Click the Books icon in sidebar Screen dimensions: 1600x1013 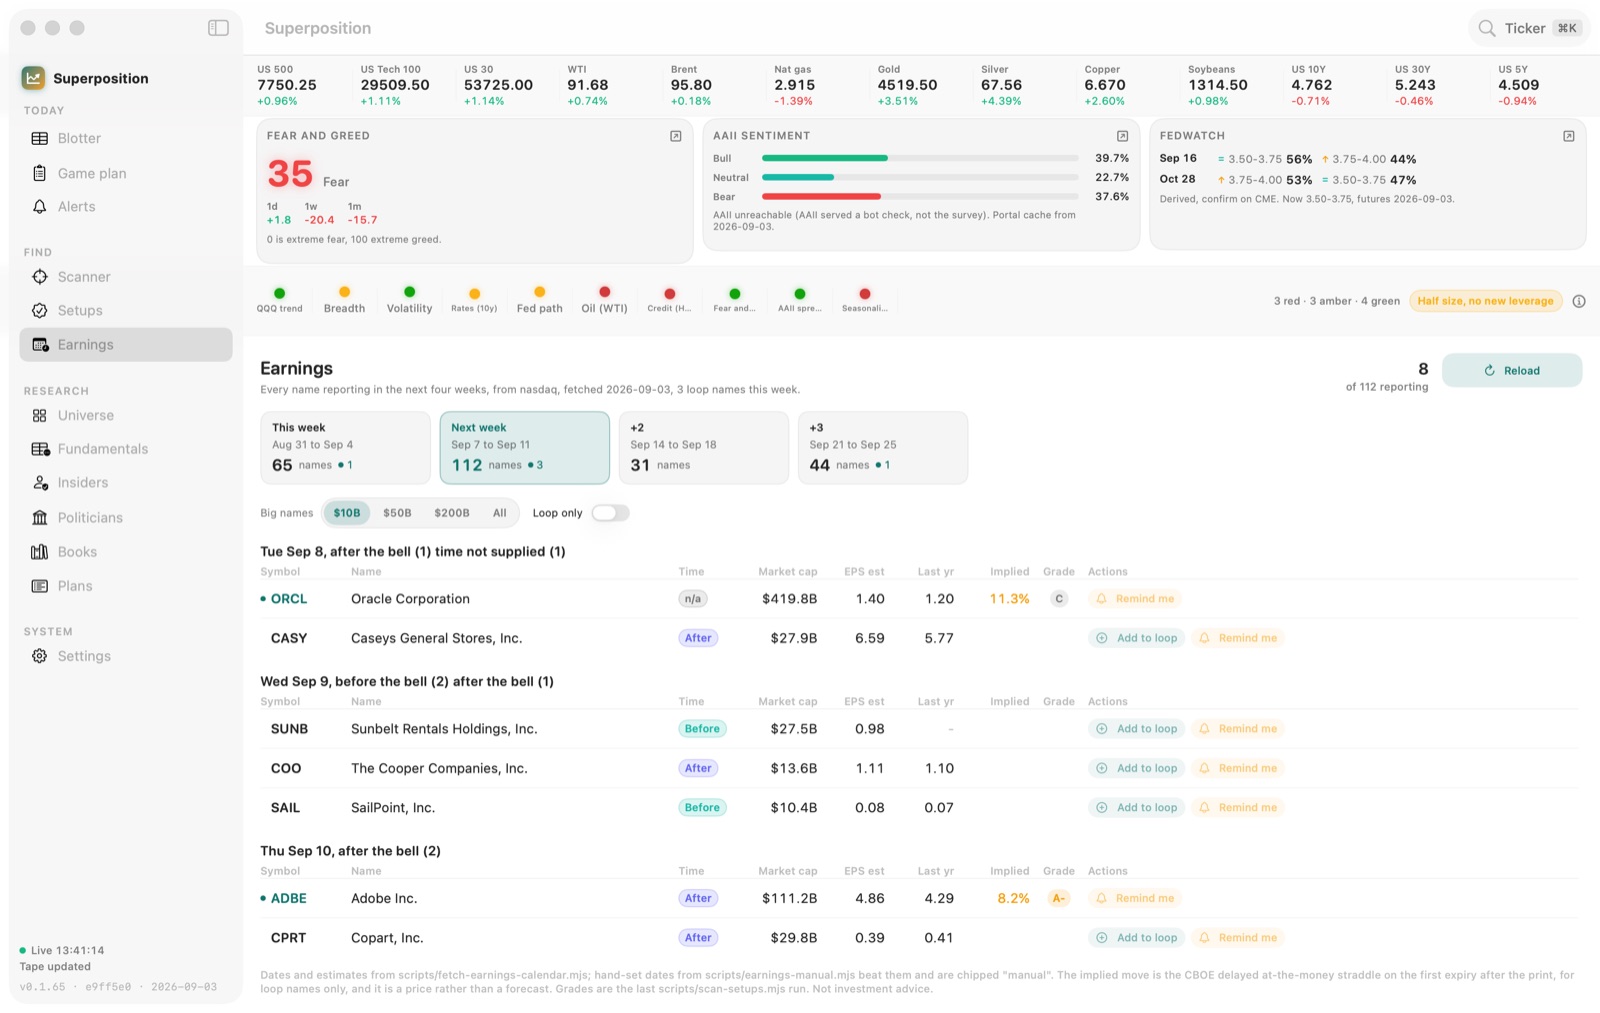point(40,552)
